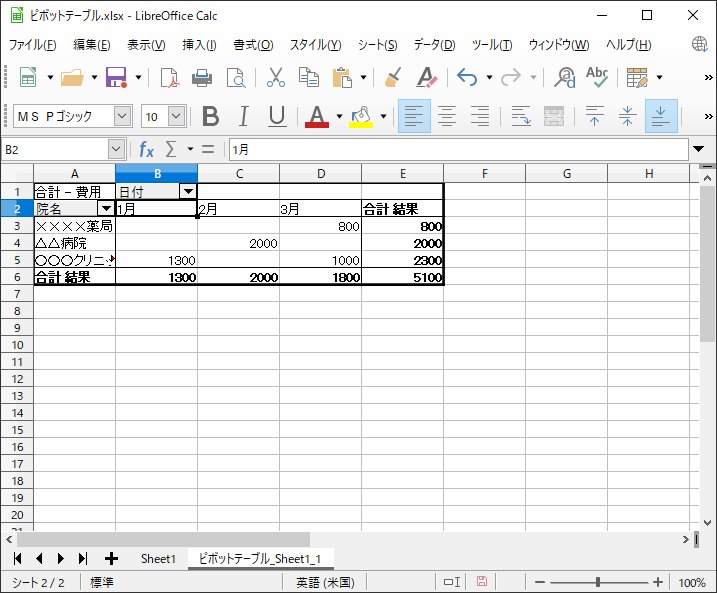
Task: Click the zoom out minus button
Action: point(540,582)
